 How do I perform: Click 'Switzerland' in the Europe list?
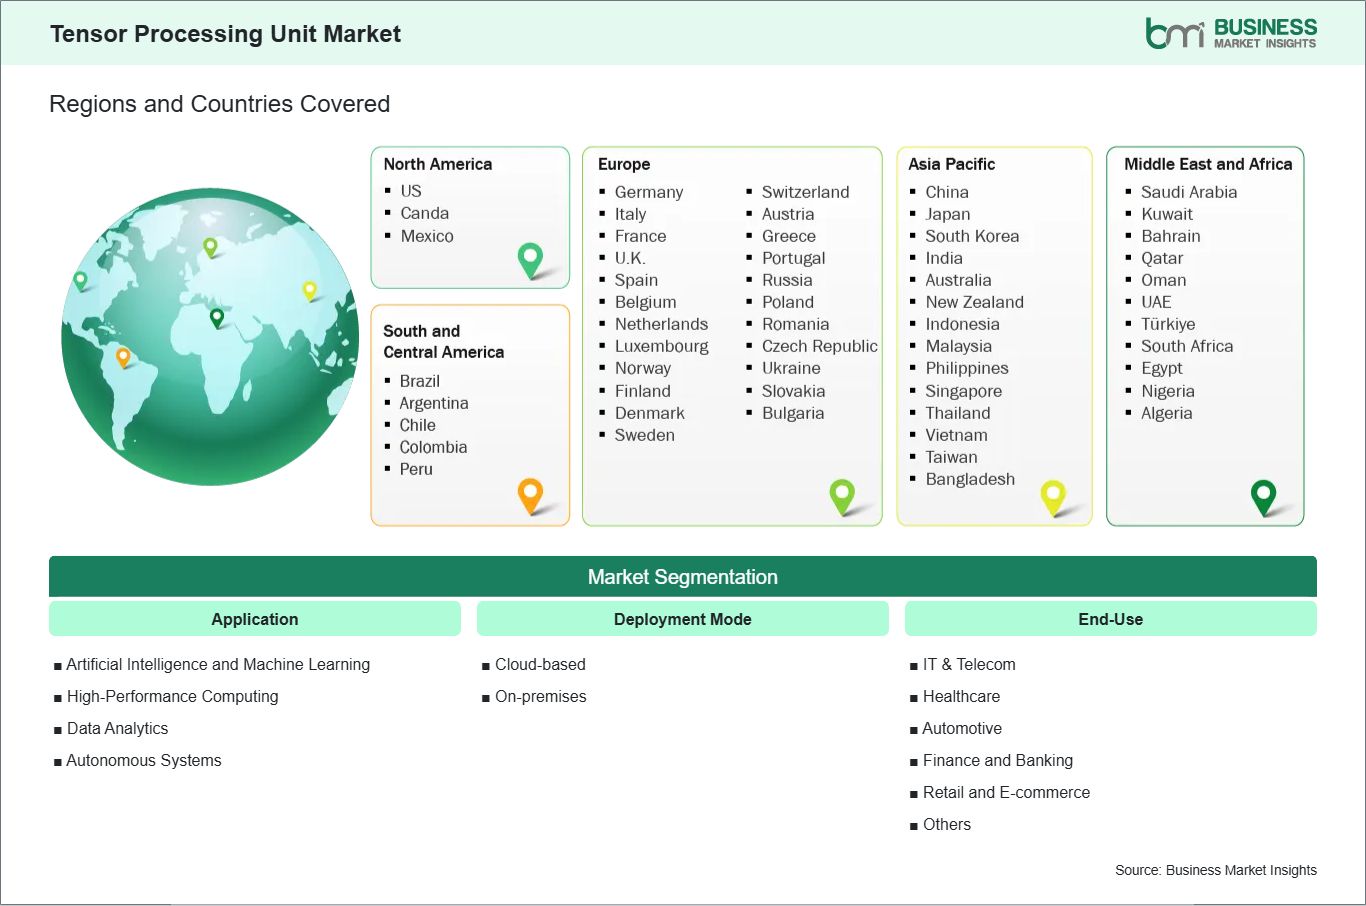click(806, 192)
